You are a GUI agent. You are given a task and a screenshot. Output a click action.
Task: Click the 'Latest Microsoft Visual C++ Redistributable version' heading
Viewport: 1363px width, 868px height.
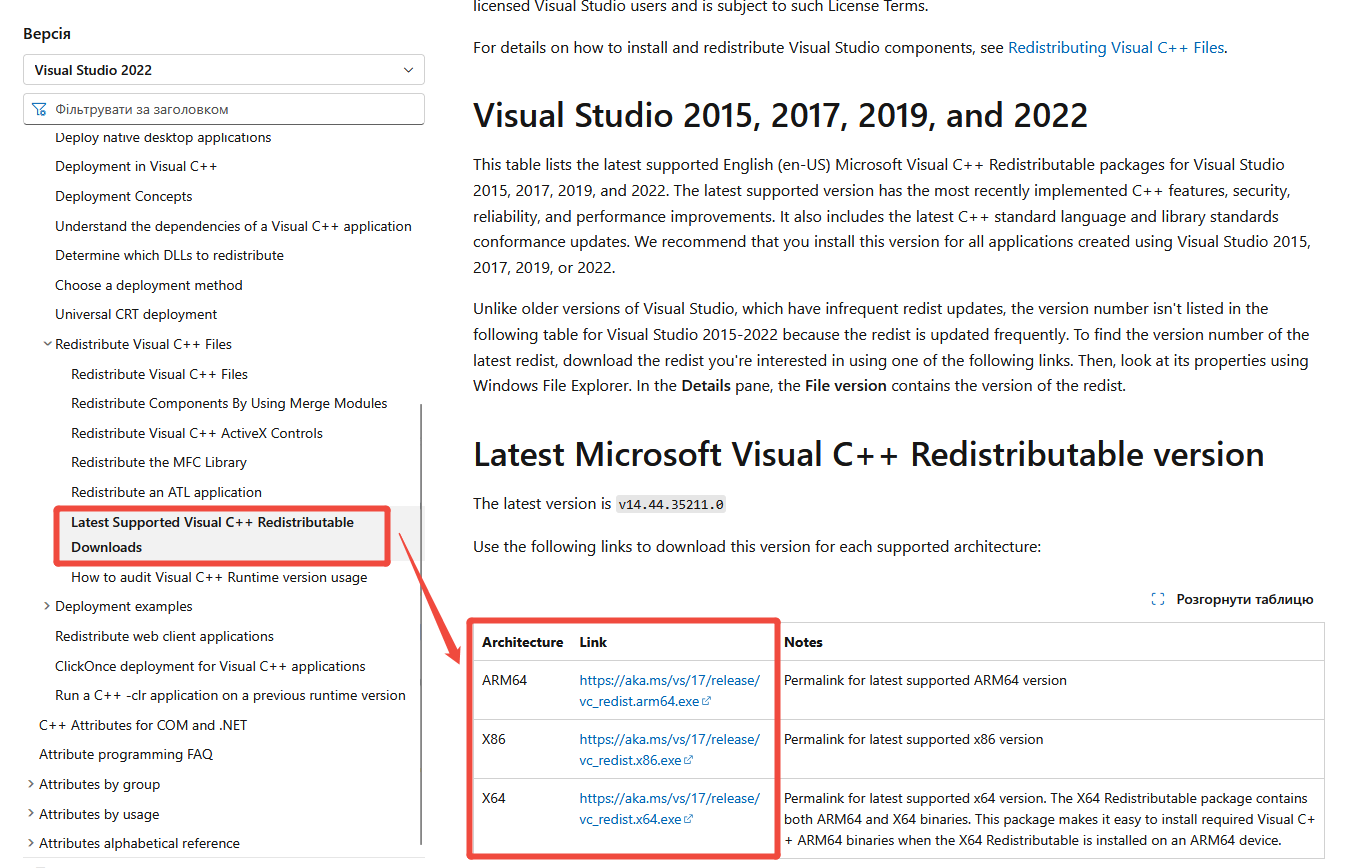(868, 455)
